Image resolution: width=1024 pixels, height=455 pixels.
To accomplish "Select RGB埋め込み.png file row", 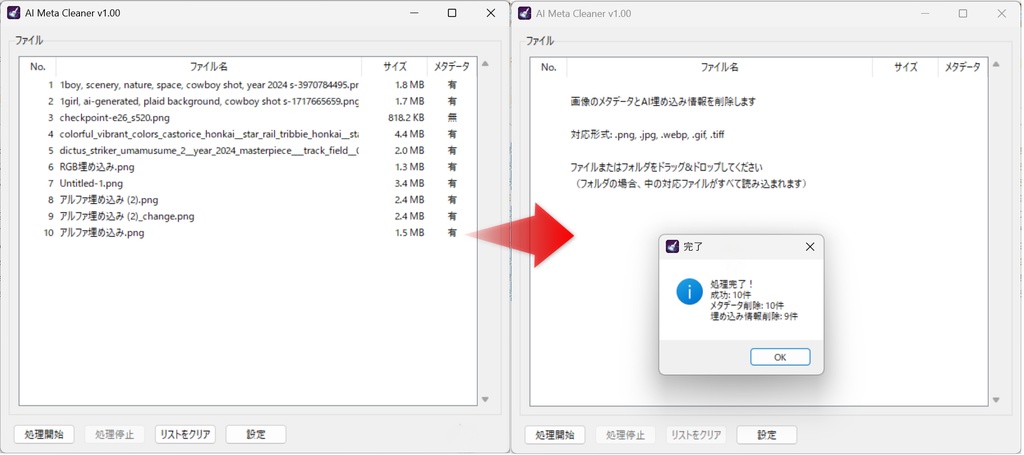I will pos(249,166).
